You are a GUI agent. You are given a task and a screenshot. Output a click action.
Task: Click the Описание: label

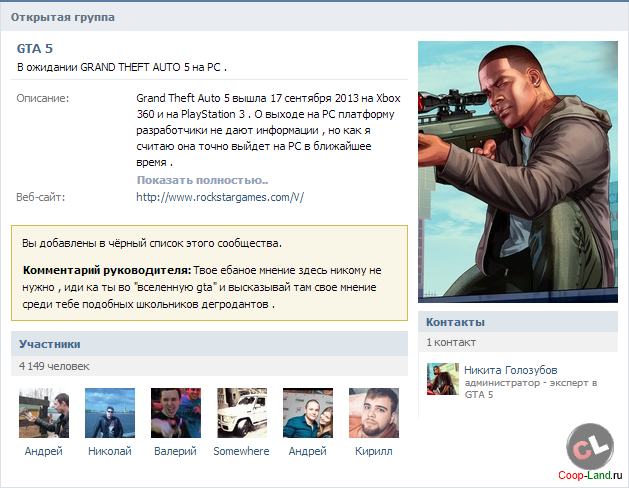coord(43,98)
